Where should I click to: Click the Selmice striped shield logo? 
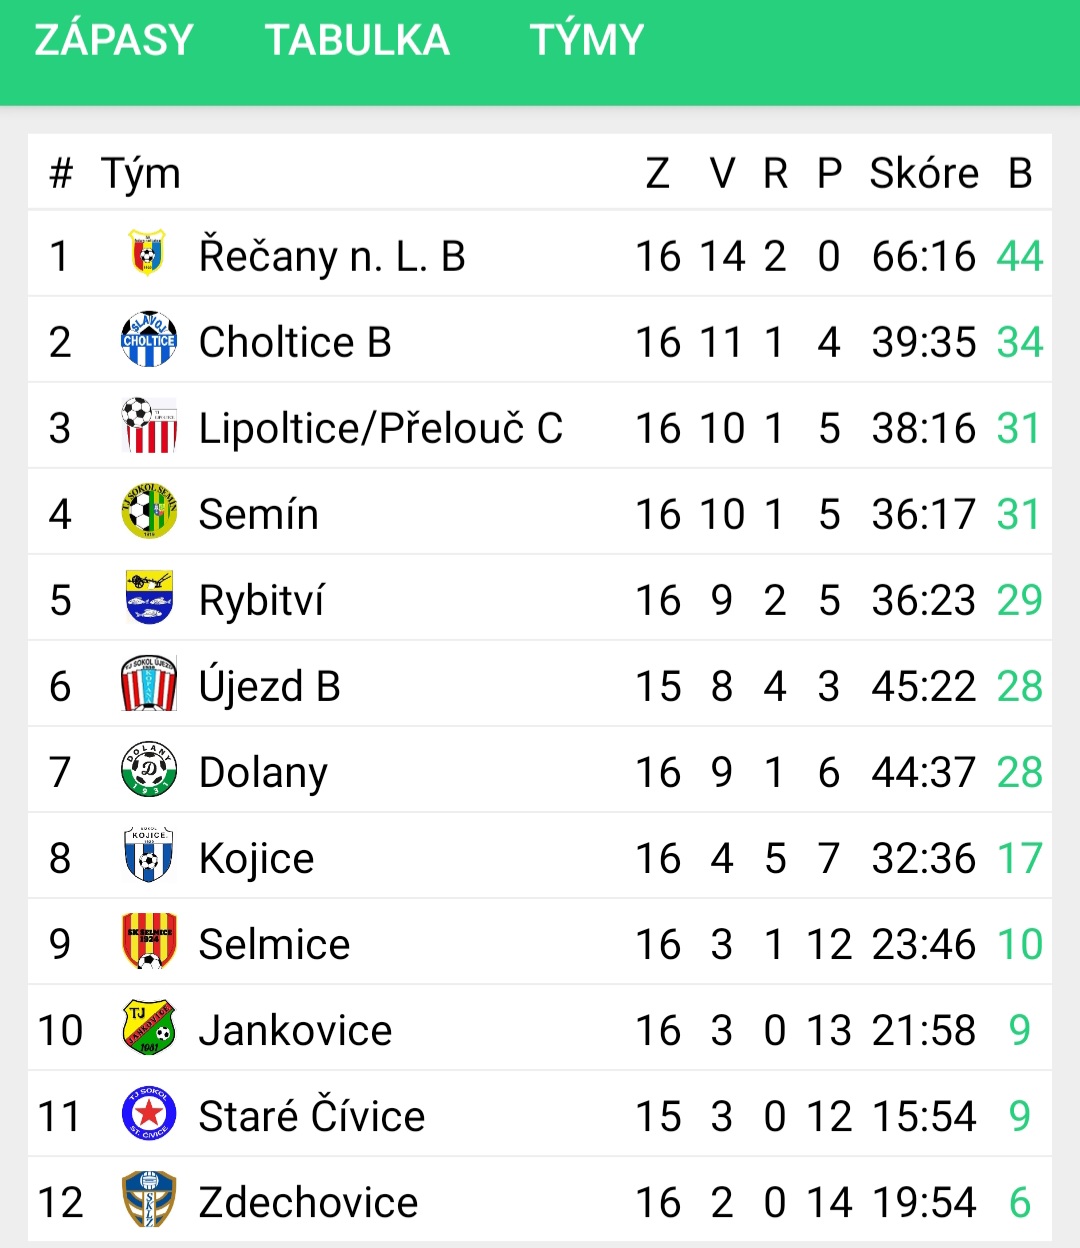click(148, 941)
